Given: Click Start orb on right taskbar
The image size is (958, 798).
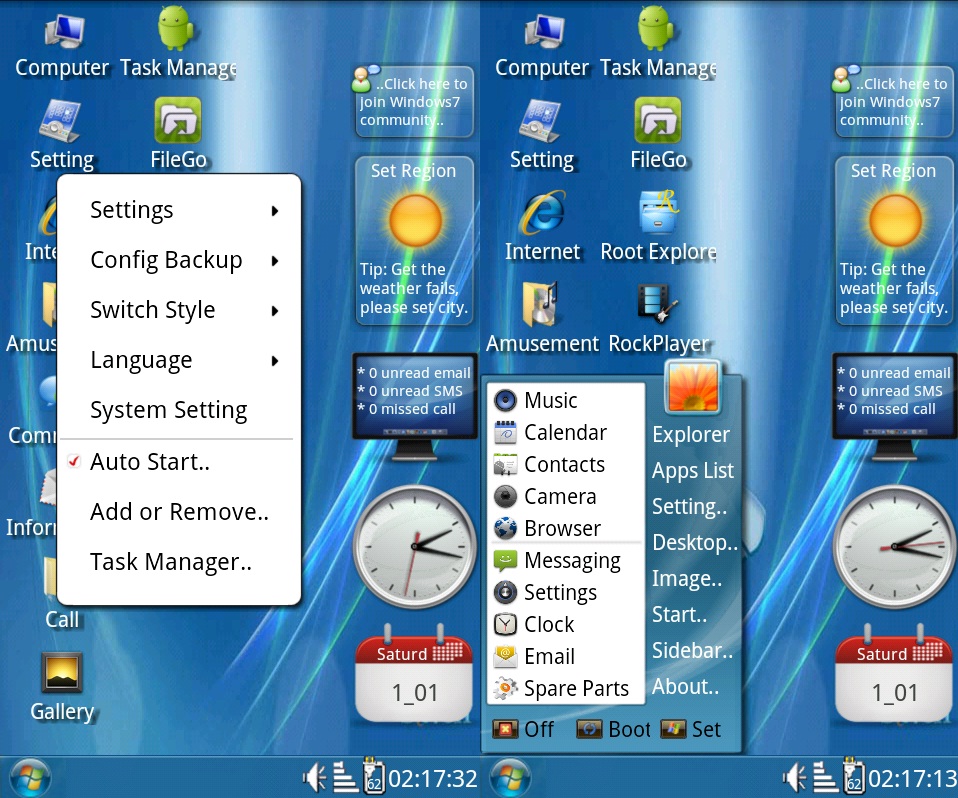Looking at the screenshot, I should pyautogui.click(x=511, y=778).
